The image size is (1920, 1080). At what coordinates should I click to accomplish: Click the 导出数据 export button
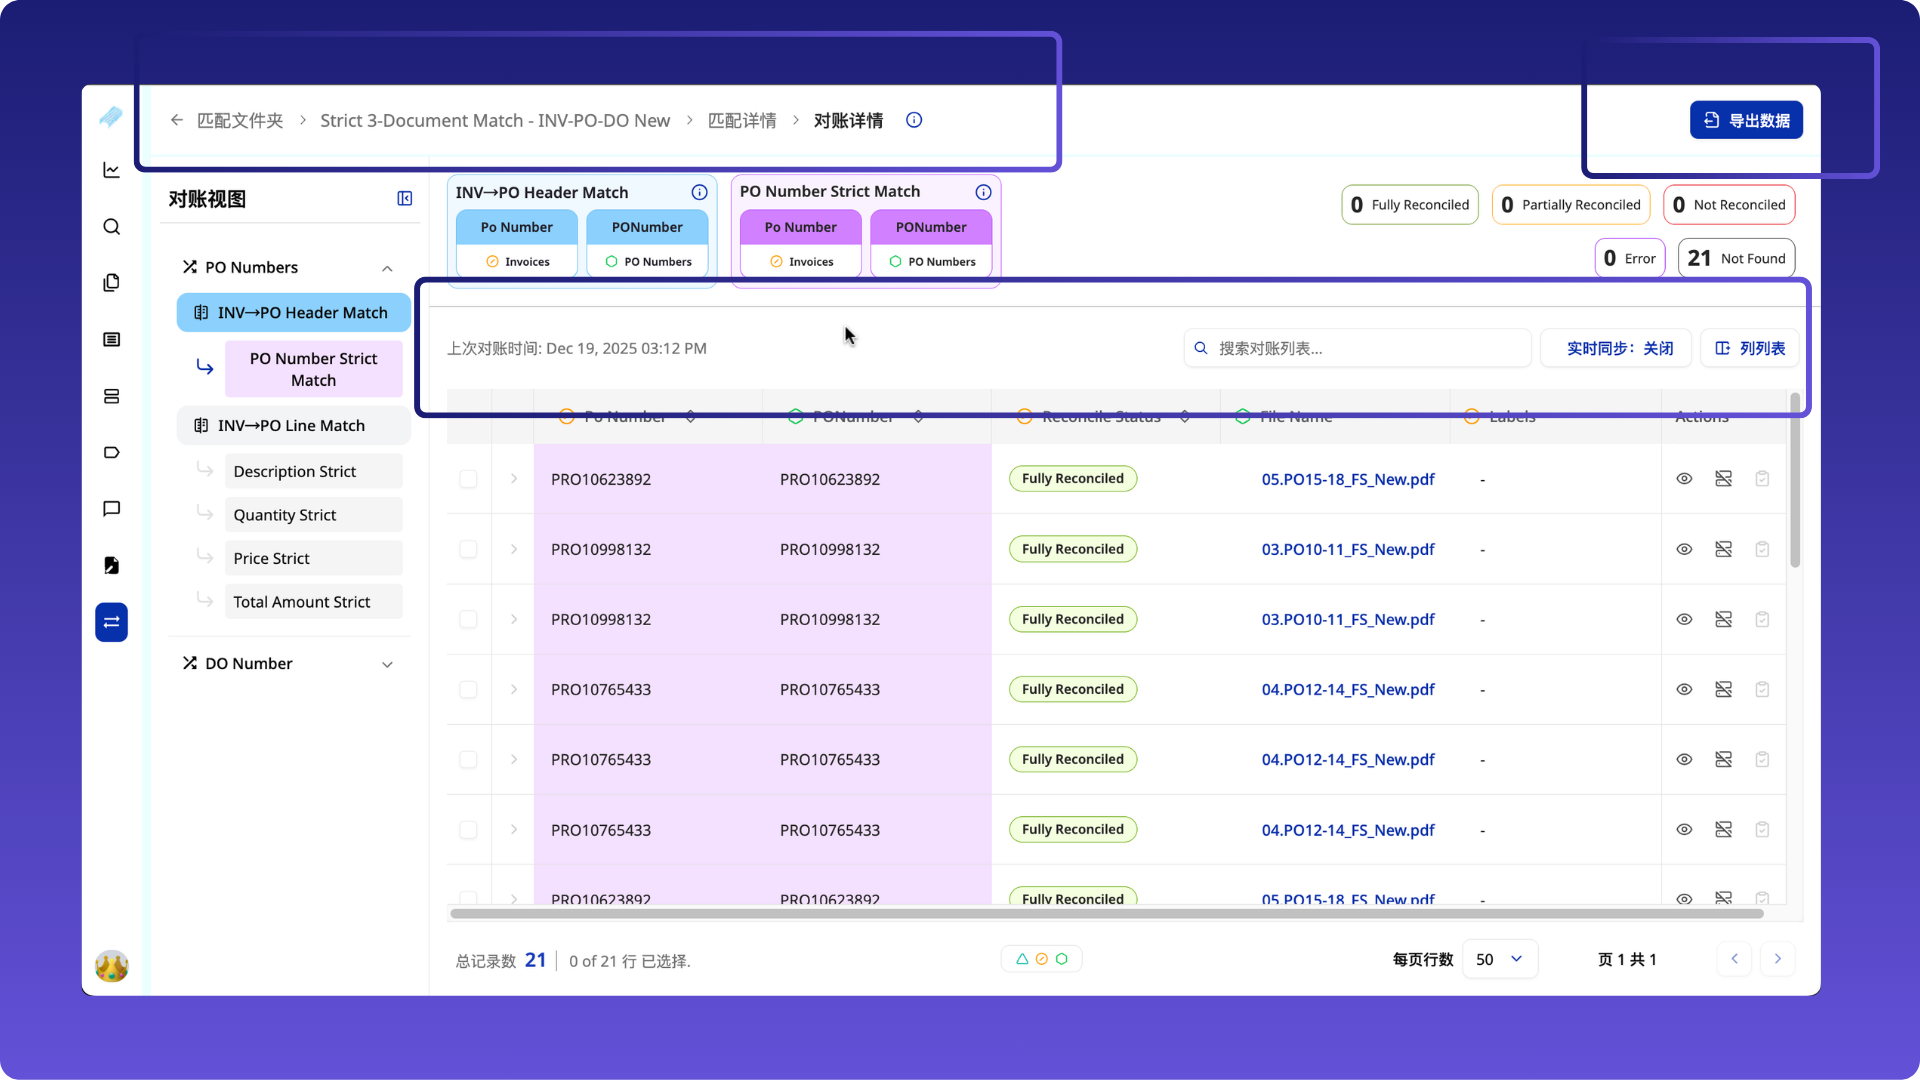click(x=1745, y=119)
